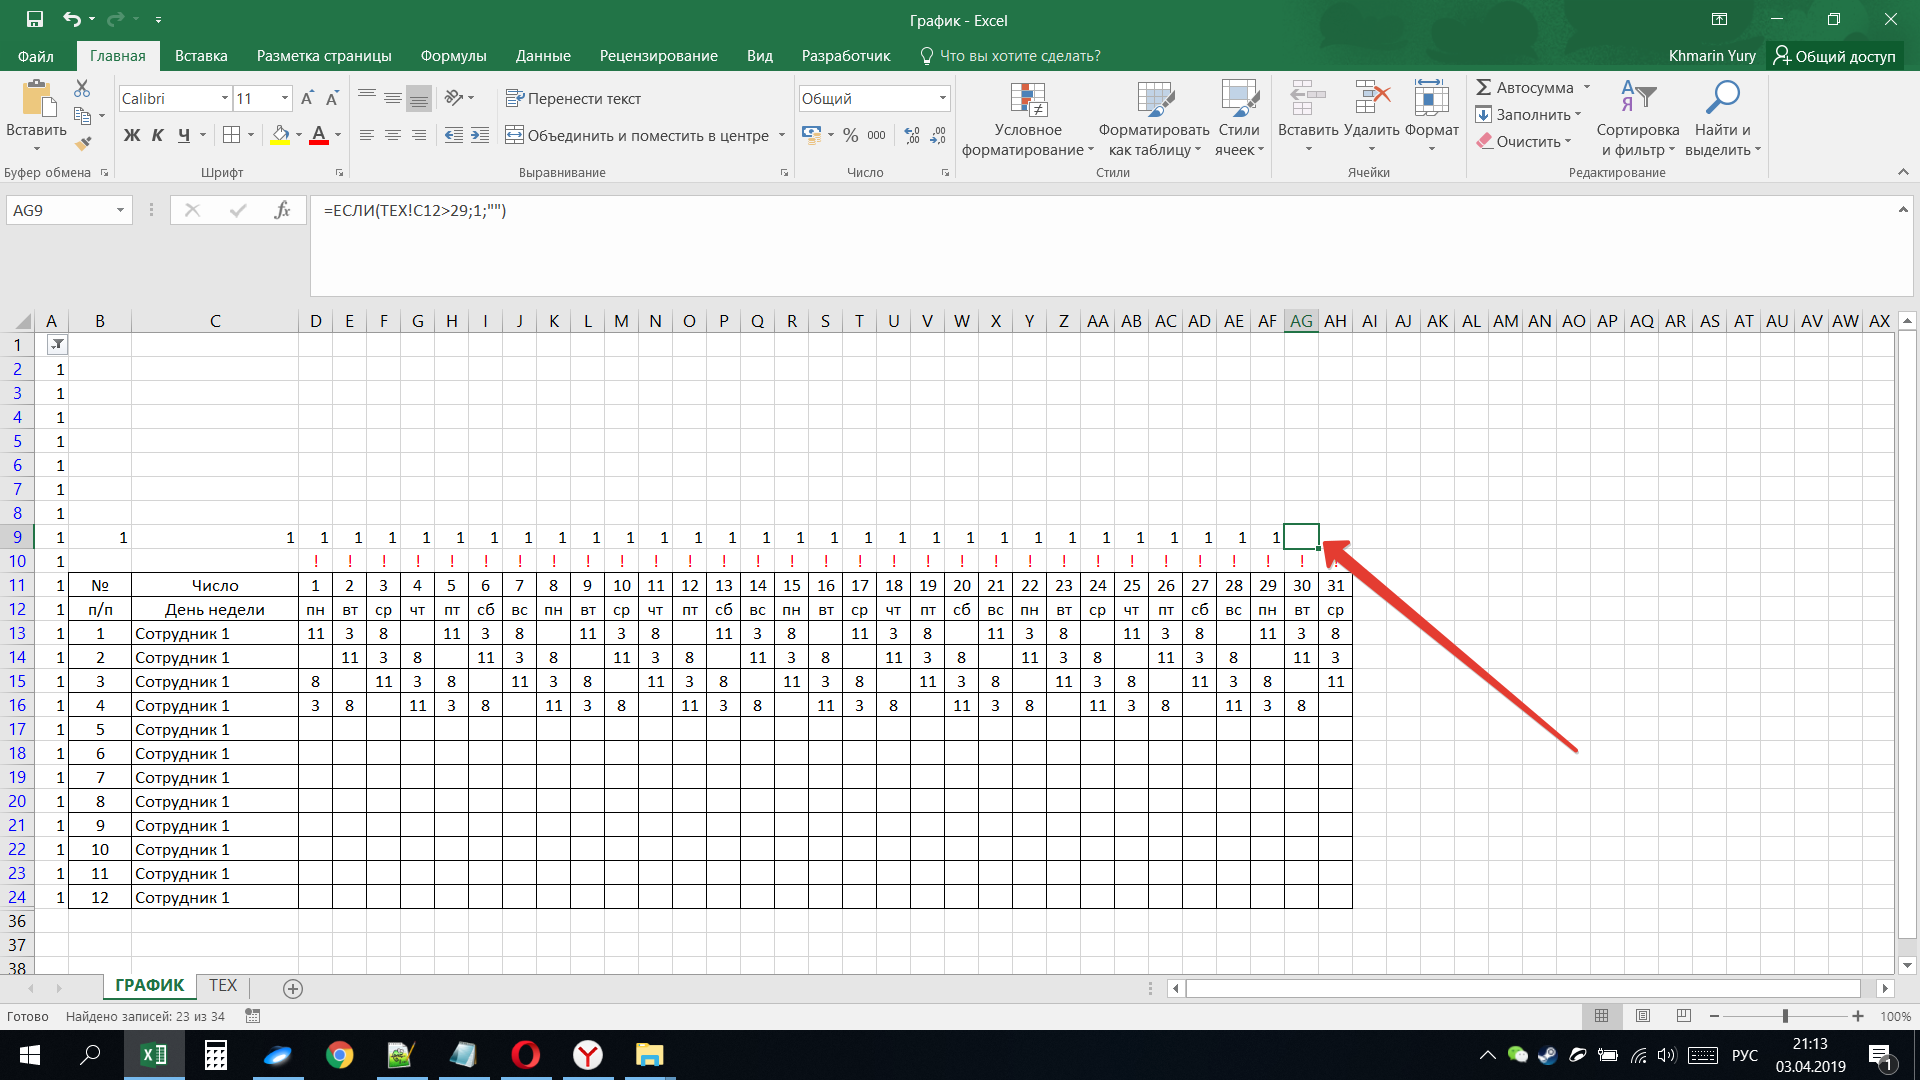Screen dimensions: 1920x1080
Task: Toggle Bold formatting (Ж)
Action: 132,135
